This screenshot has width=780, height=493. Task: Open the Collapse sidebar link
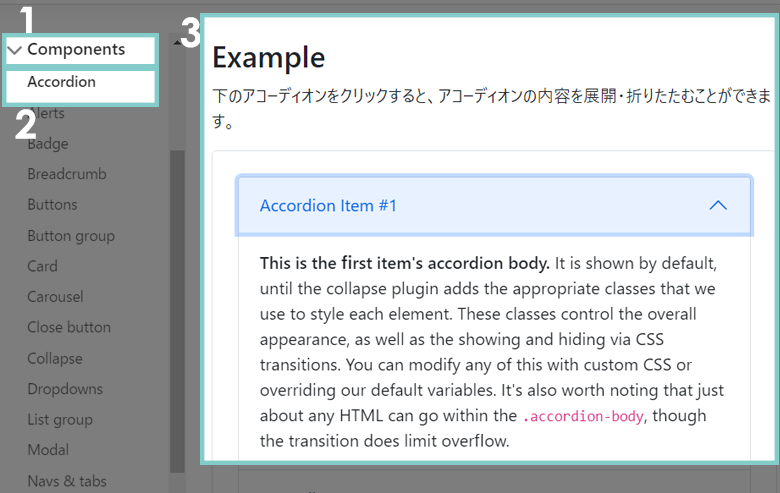[55, 358]
